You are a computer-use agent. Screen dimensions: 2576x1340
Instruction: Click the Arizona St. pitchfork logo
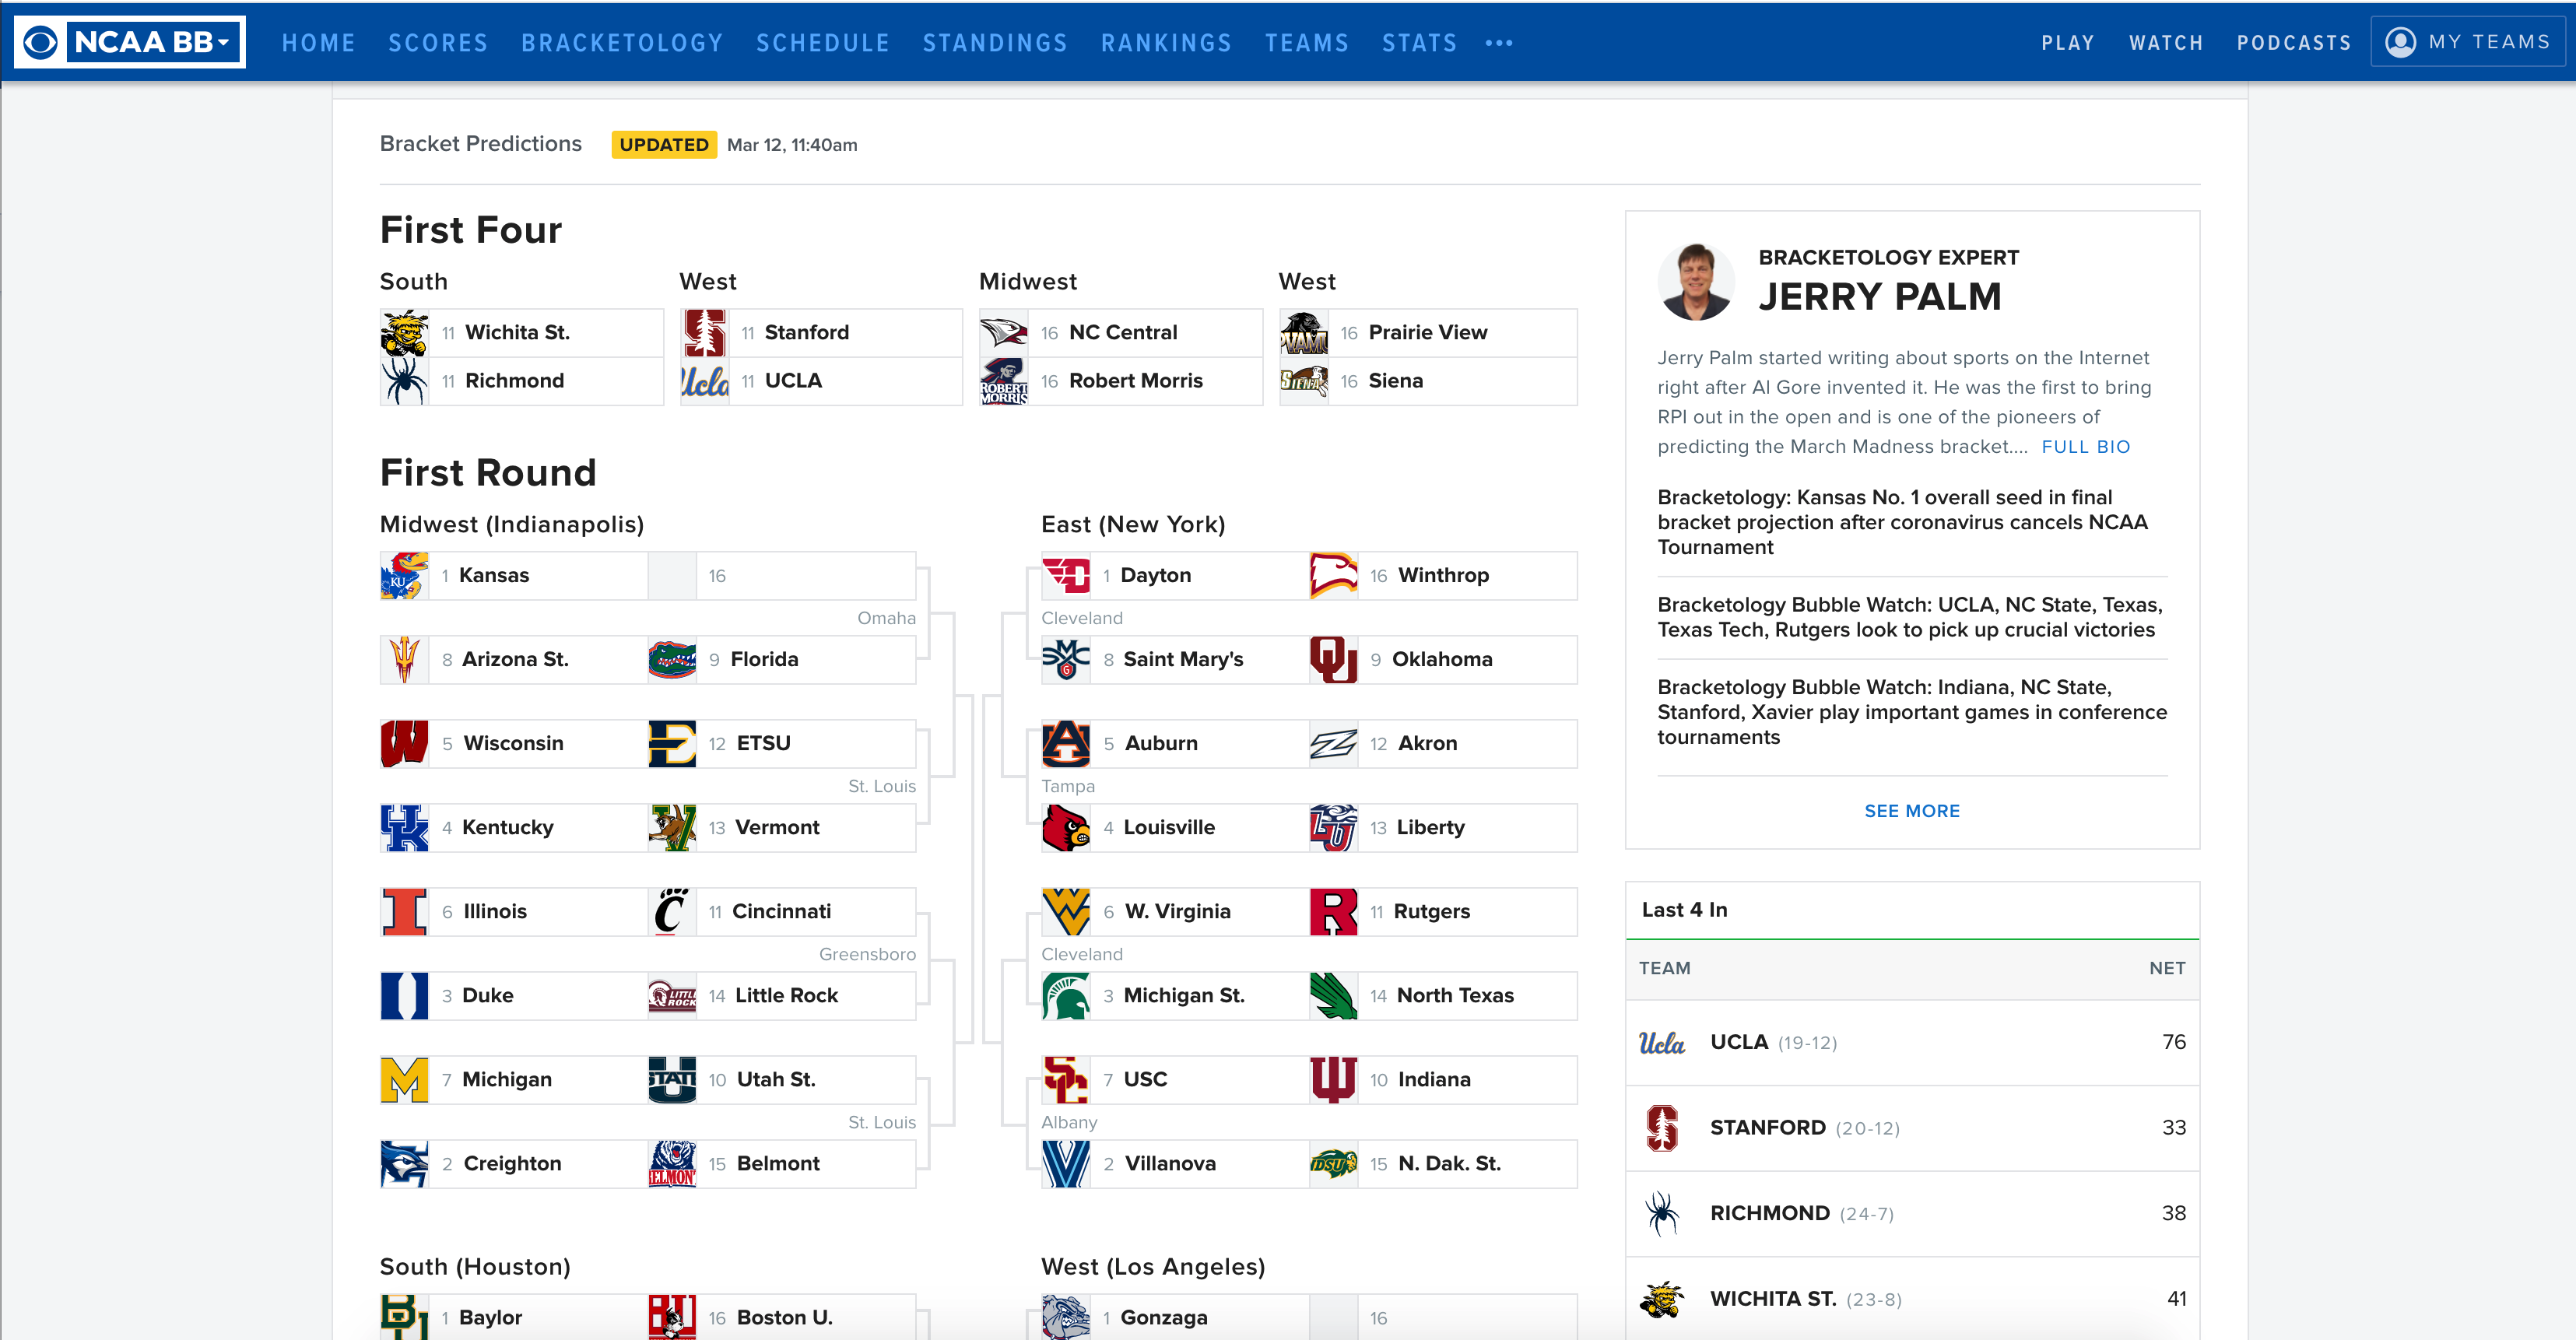point(404,660)
